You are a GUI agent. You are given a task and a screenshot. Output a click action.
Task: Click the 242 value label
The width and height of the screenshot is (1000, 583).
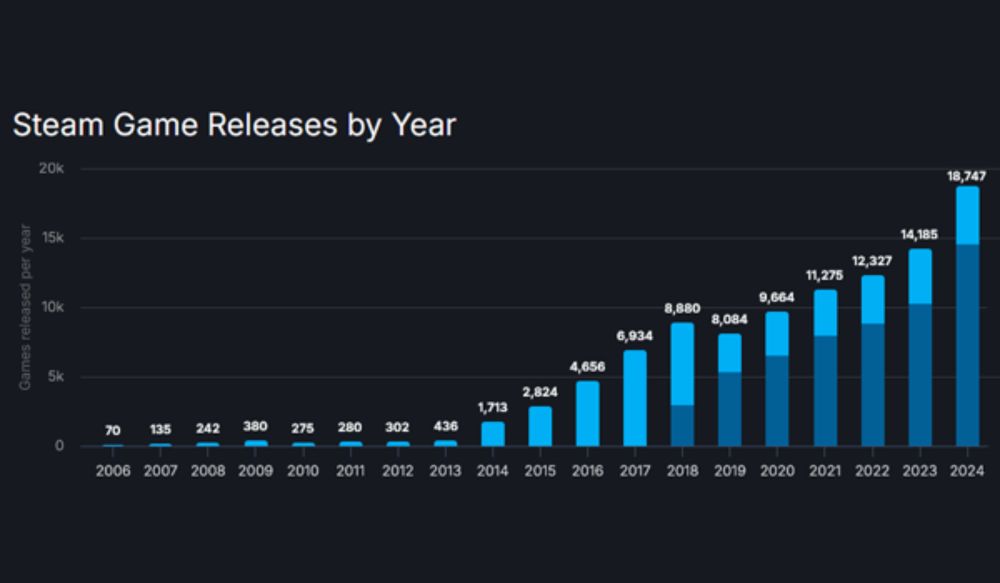coord(208,429)
